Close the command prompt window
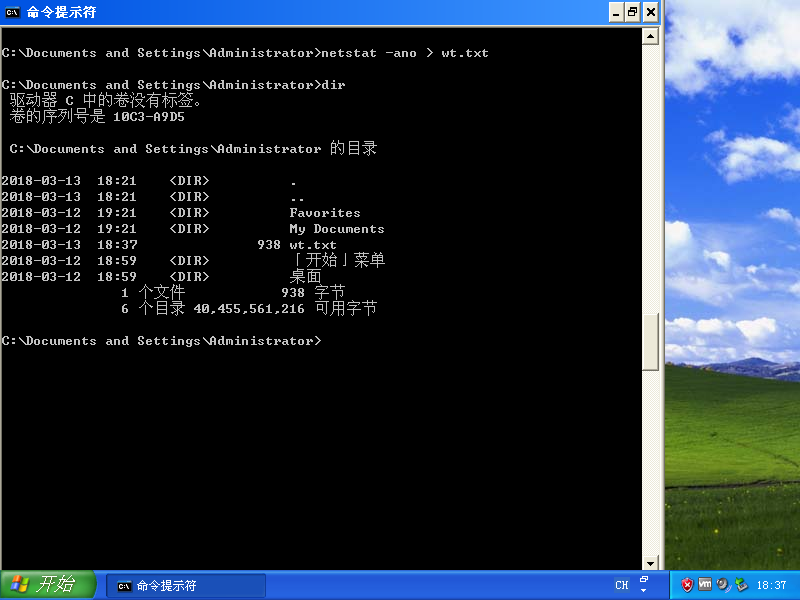Image resolution: width=800 pixels, height=600 pixels. coord(651,12)
